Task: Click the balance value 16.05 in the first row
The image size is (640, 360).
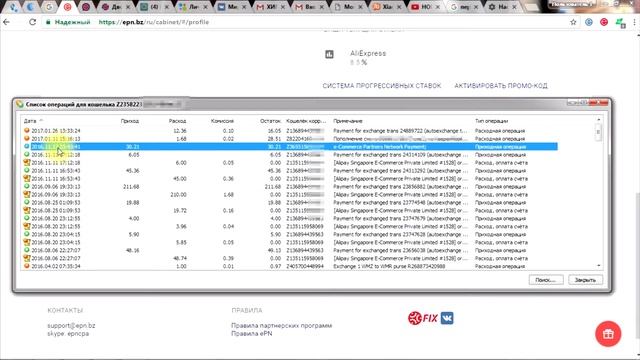Action: point(274,131)
